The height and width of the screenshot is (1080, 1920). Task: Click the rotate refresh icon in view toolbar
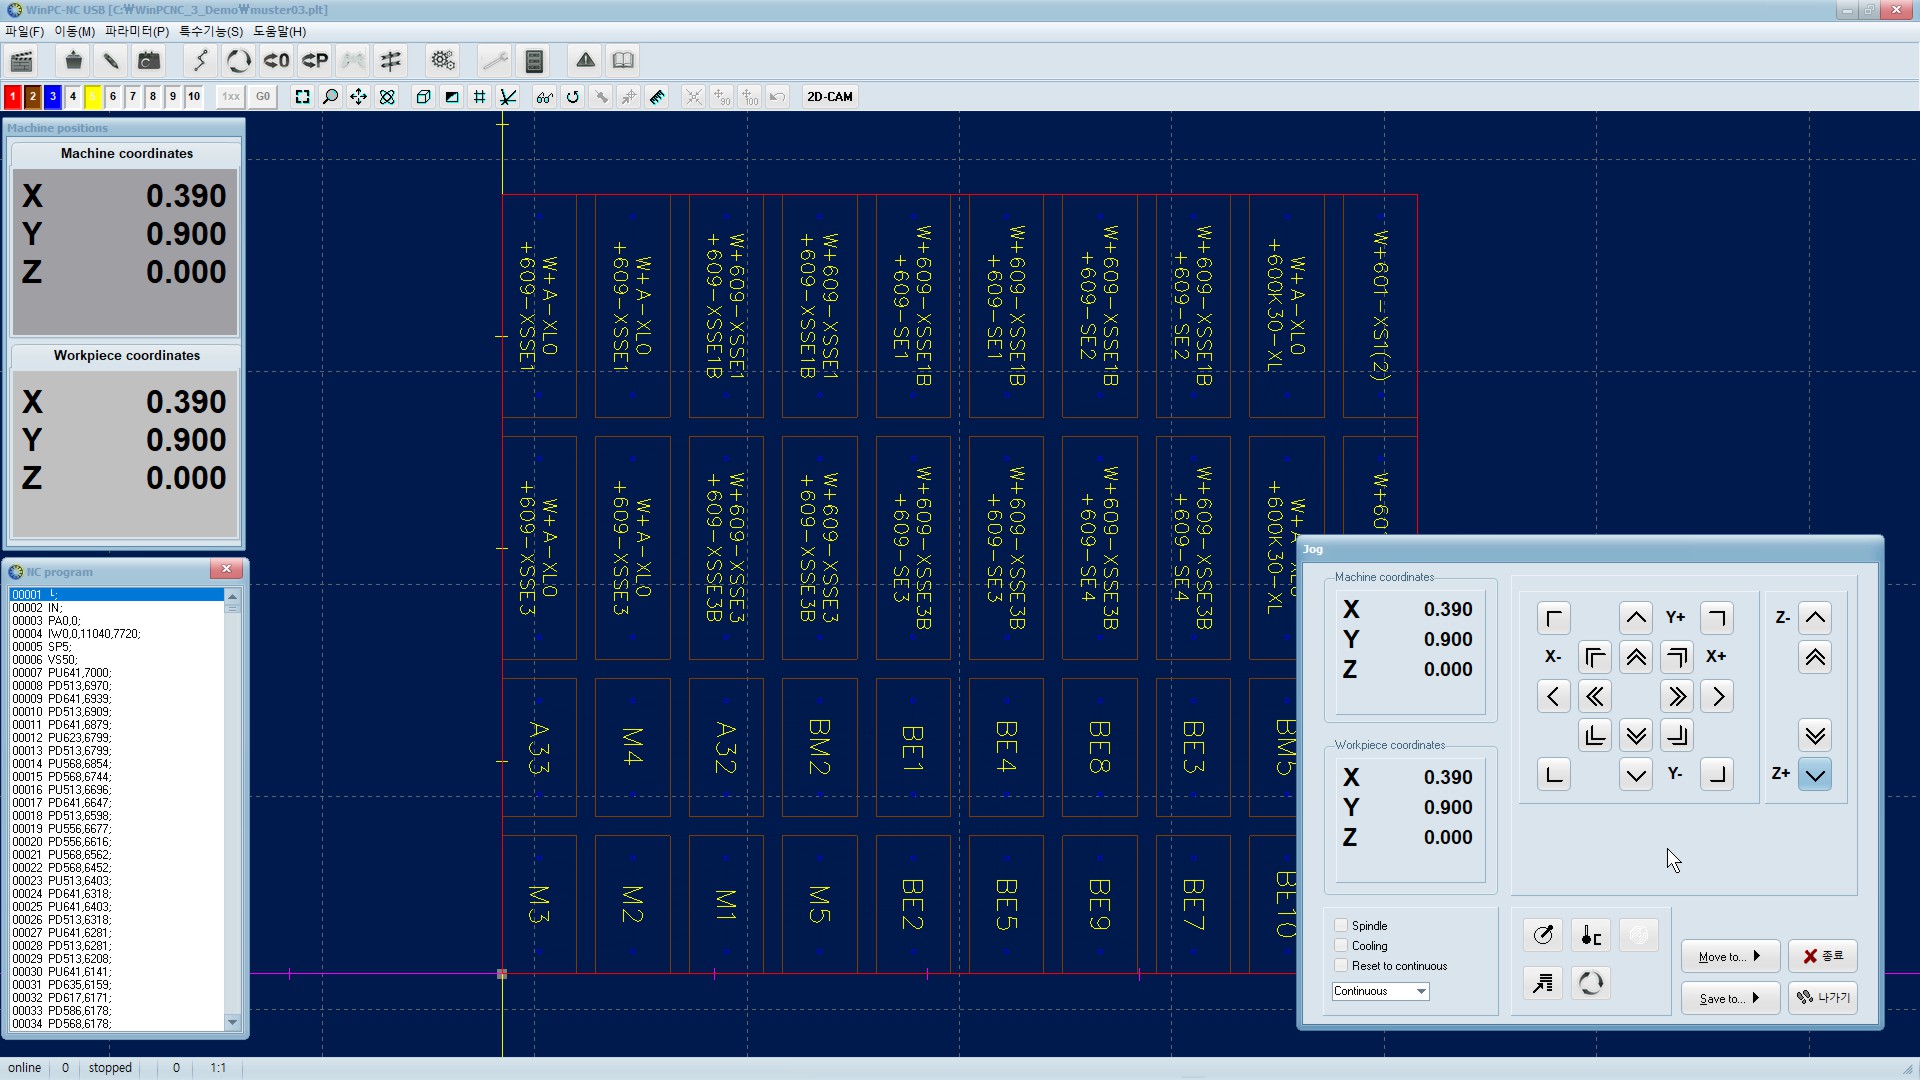point(572,97)
